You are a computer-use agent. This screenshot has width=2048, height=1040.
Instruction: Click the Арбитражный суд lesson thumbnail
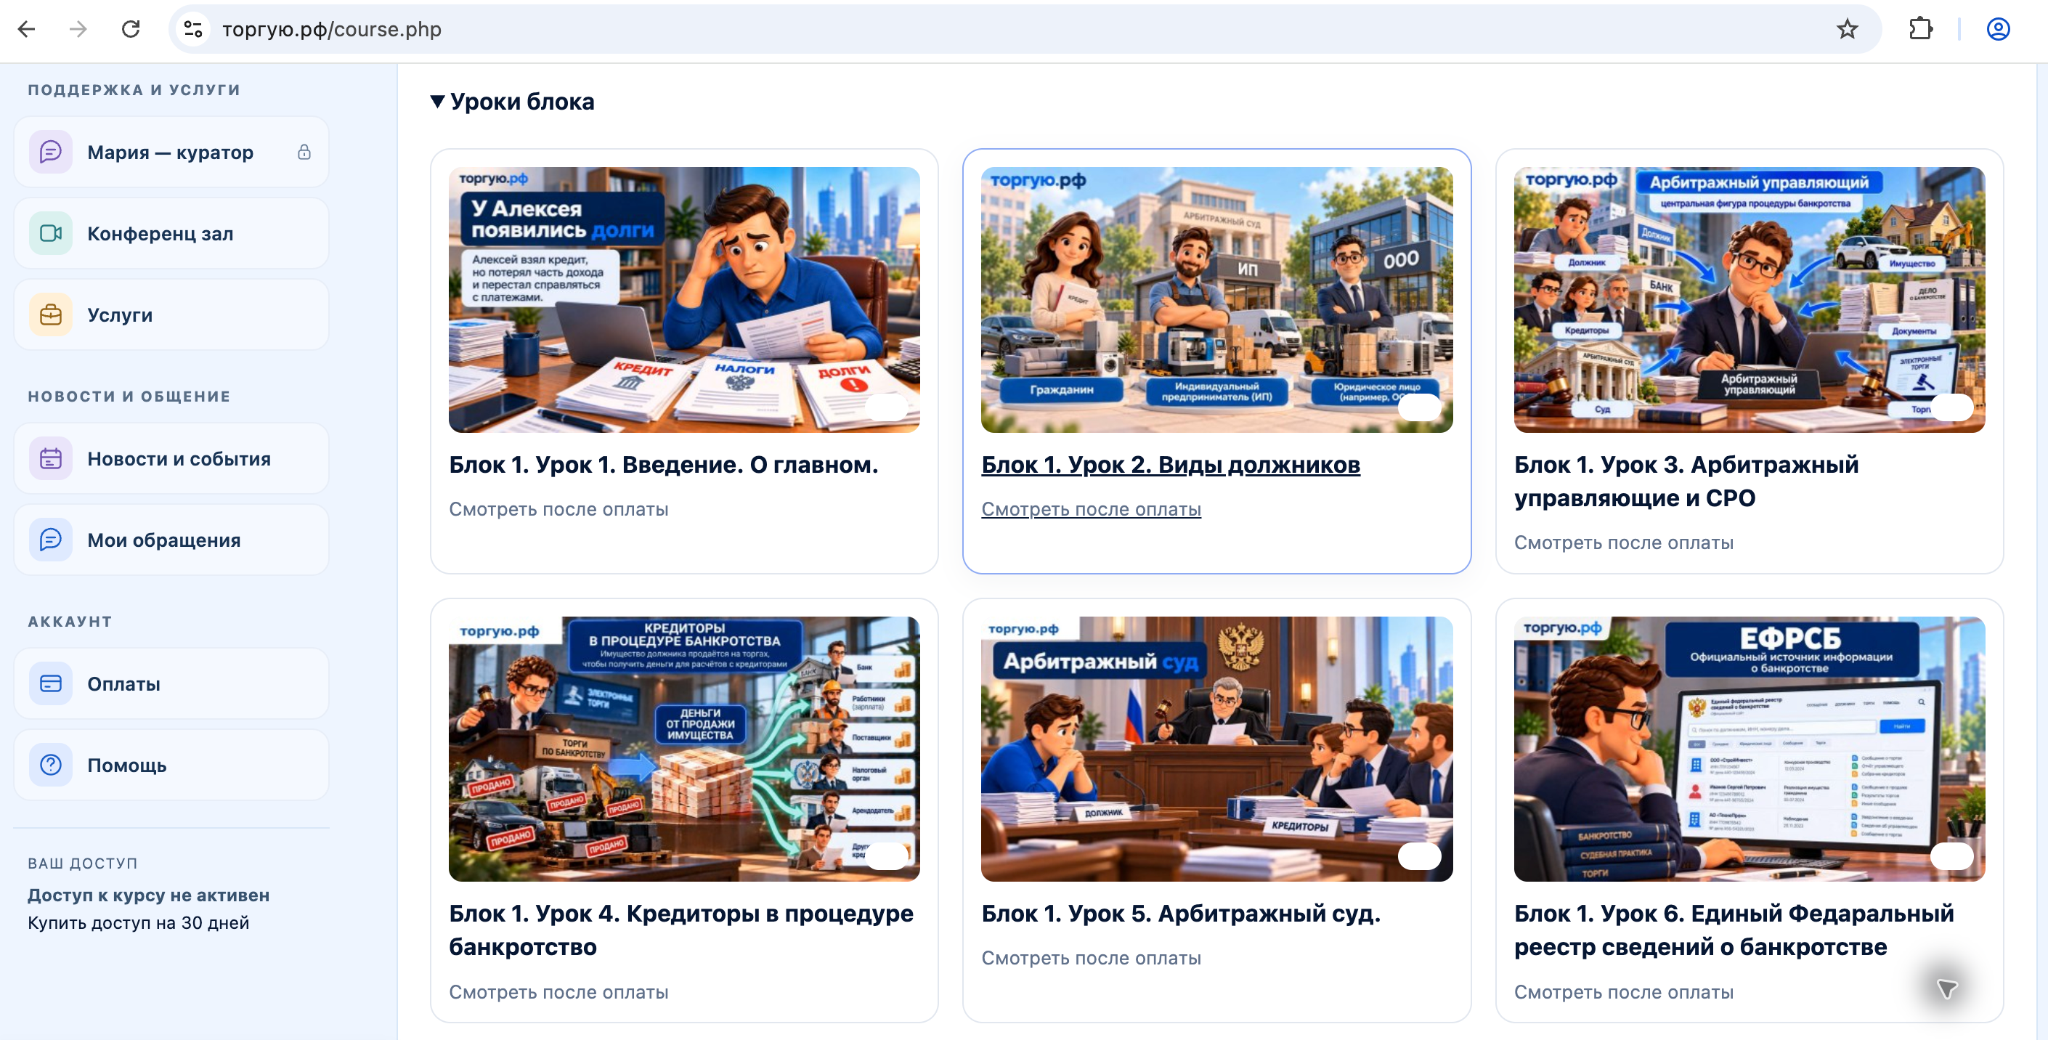click(x=1216, y=749)
